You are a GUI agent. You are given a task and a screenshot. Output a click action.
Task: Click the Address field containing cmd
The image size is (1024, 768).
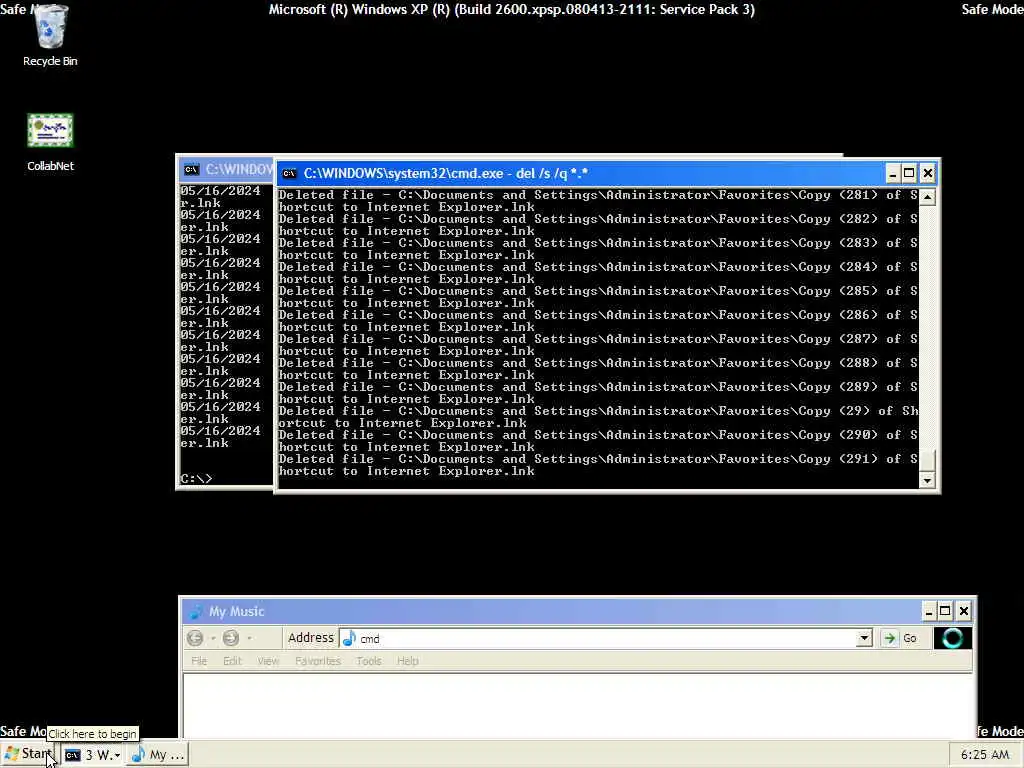(x=605, y=638)
